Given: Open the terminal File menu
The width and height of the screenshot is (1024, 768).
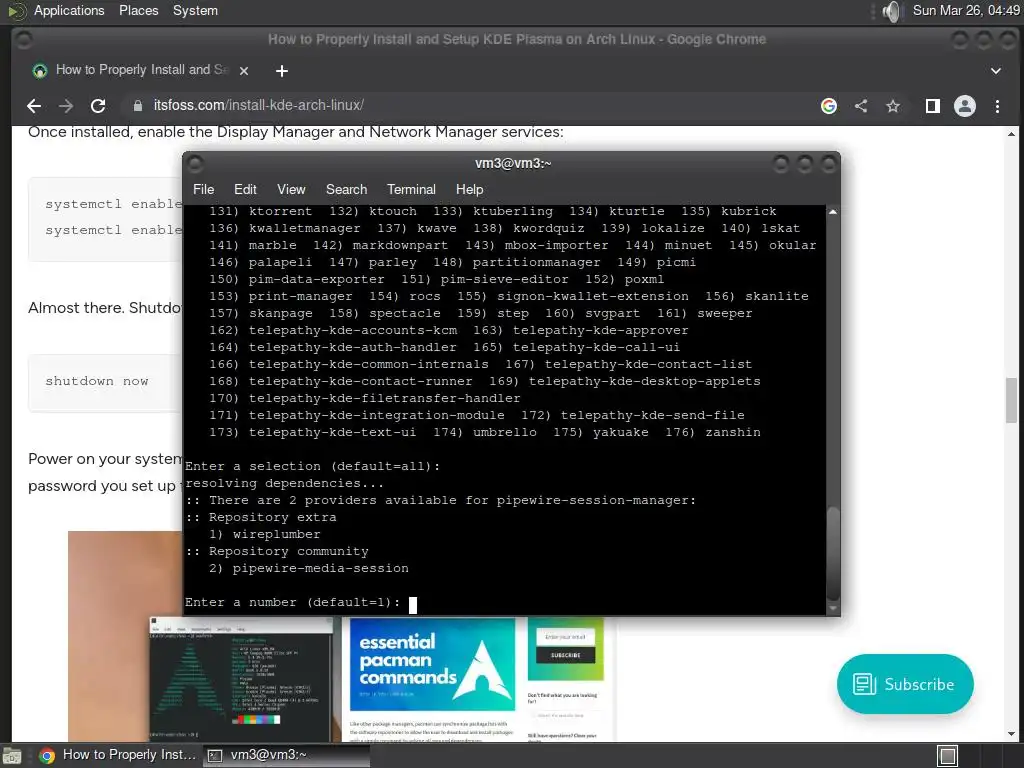Looking at the screenshot, I should click(203, 189).
